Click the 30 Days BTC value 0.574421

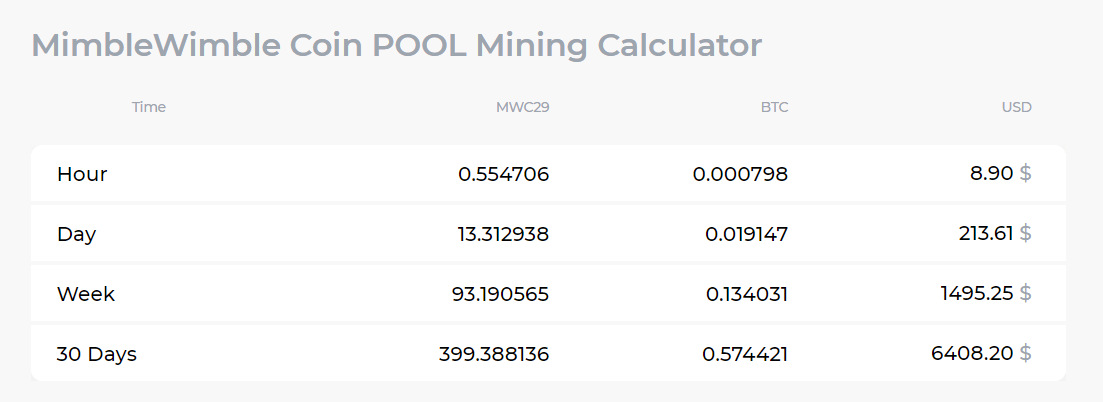pyautogui.click(x=745, y=354)
